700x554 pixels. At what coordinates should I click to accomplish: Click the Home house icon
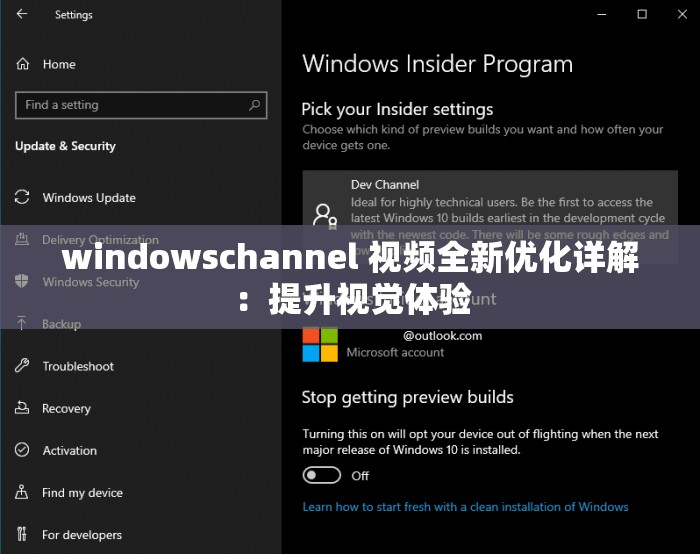22,64
